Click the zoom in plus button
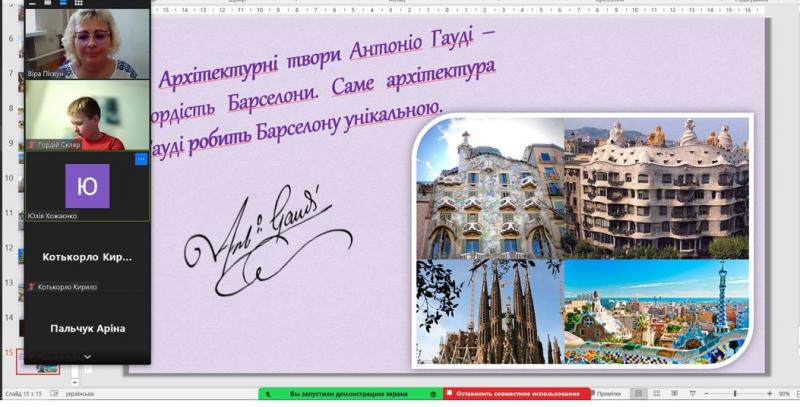The height and width of the screenshot is (407, 800). point(769,394)
